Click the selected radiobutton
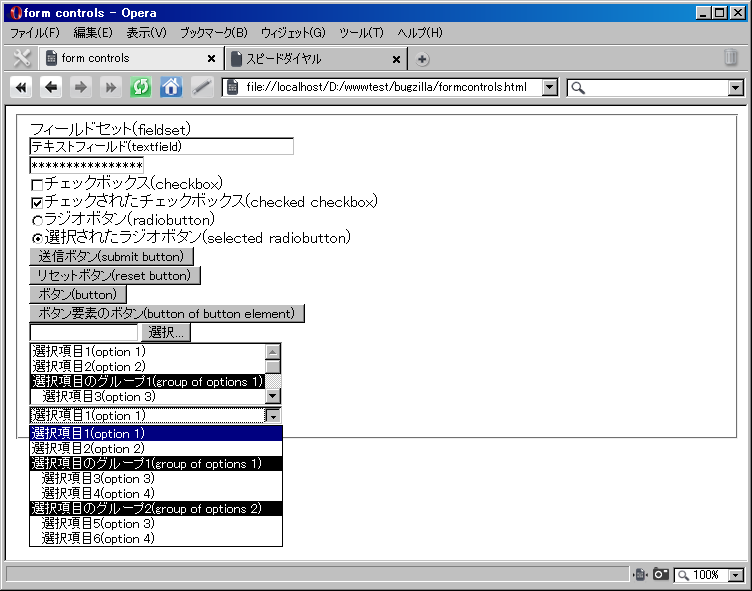This screenshot has height=591, width=752. (37, 238)
